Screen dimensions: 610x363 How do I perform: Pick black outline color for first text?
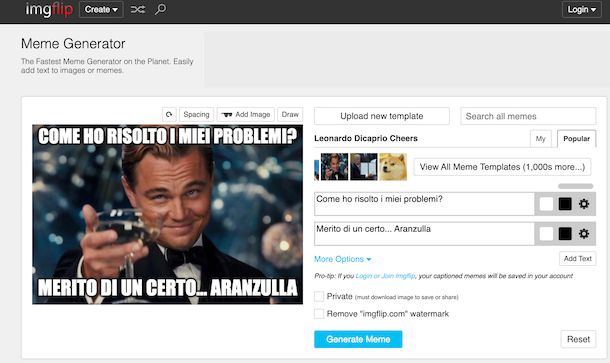click(x=565, y=203)
